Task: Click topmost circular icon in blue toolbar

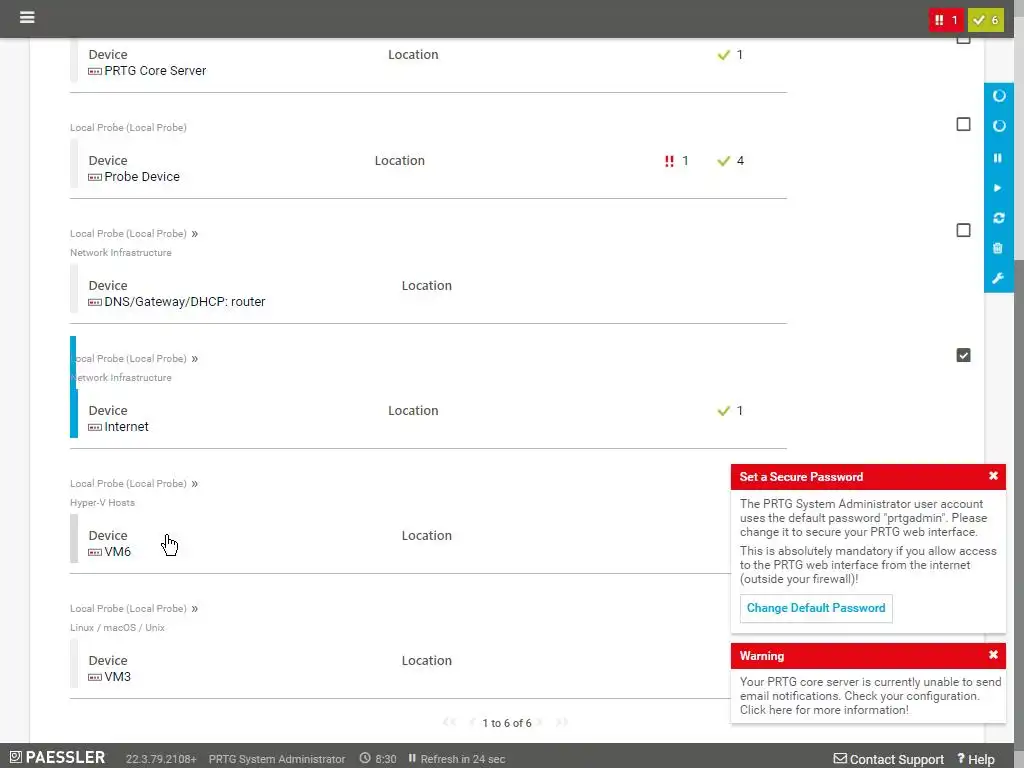Action: (999, 96)
